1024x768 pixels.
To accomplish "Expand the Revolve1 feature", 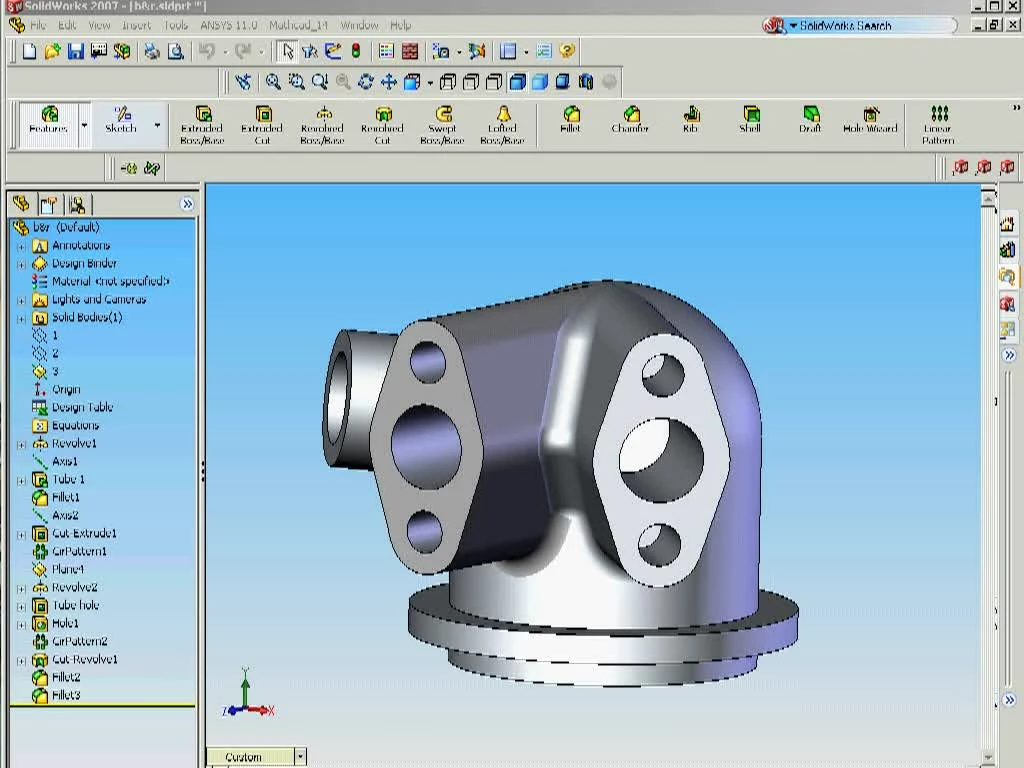I will click(21, 445).
